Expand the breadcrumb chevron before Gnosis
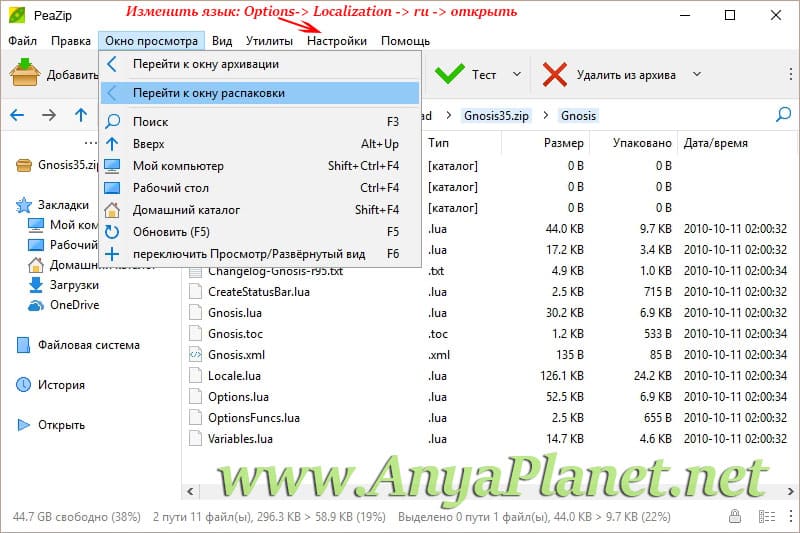 (545, 116)
